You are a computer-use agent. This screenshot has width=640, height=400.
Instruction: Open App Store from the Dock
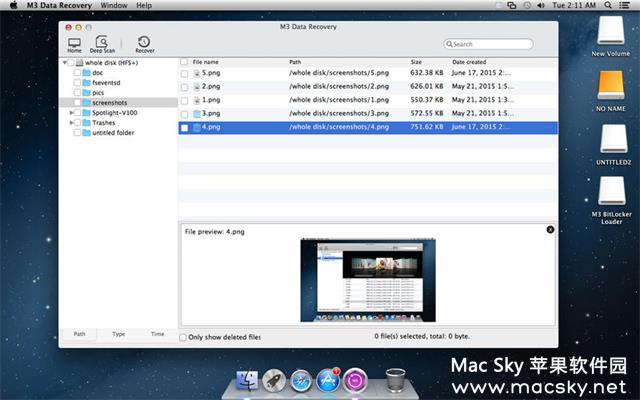point(328,380)
